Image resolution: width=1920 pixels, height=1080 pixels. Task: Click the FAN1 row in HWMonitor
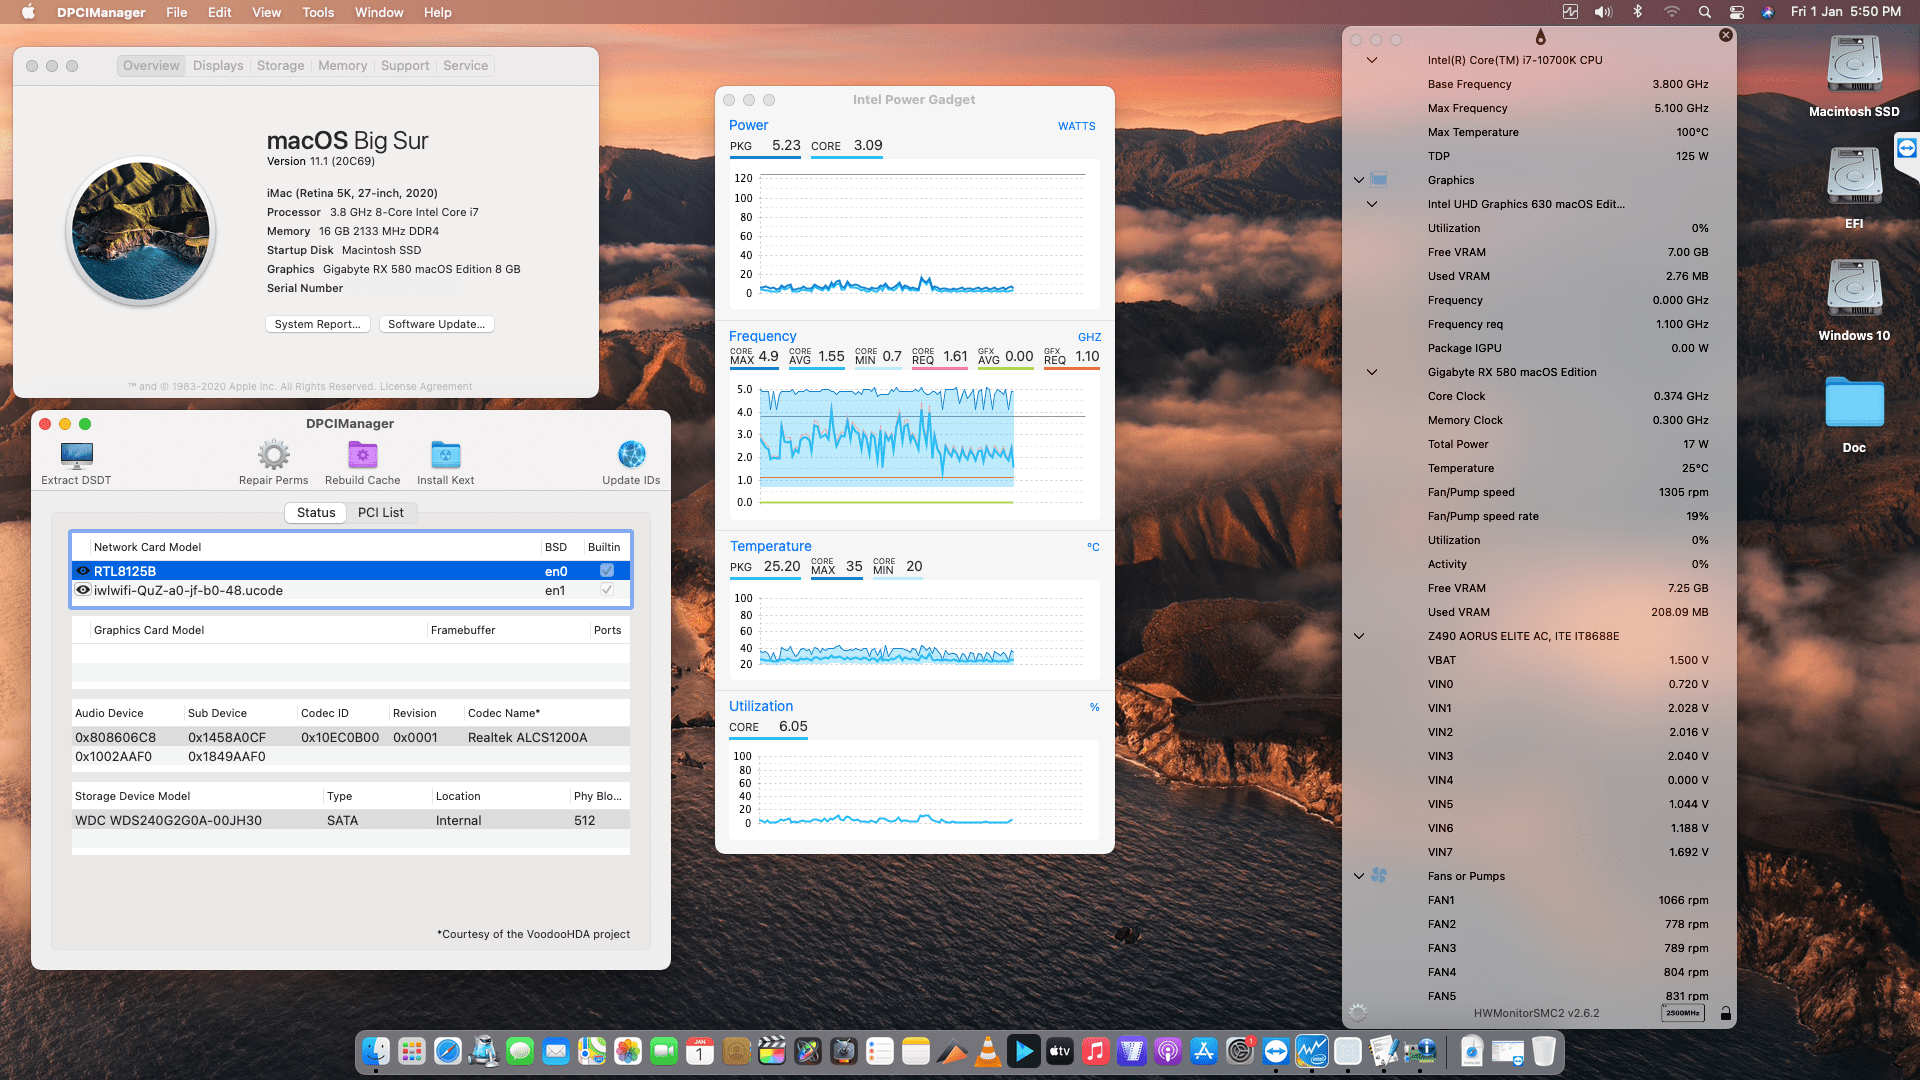point(1540,900)
